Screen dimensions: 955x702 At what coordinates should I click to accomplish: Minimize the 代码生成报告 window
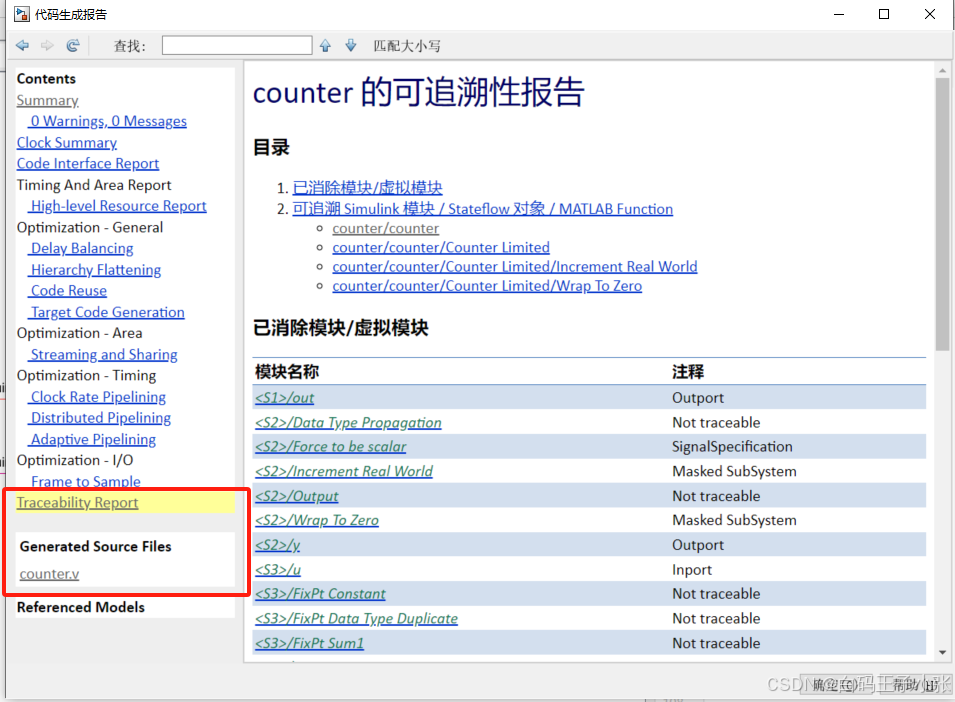(839, 14)
